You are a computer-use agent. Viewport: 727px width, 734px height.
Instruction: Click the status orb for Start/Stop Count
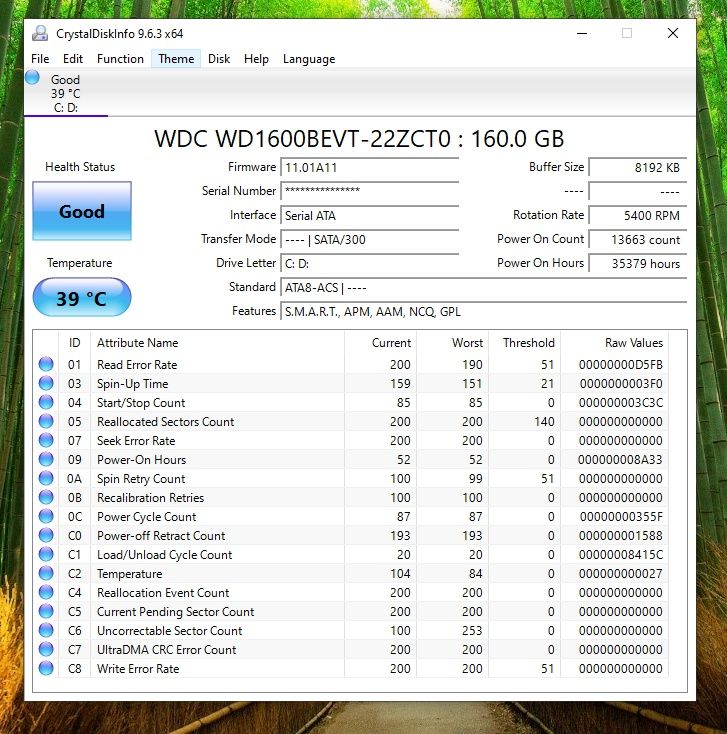(46, 402)
